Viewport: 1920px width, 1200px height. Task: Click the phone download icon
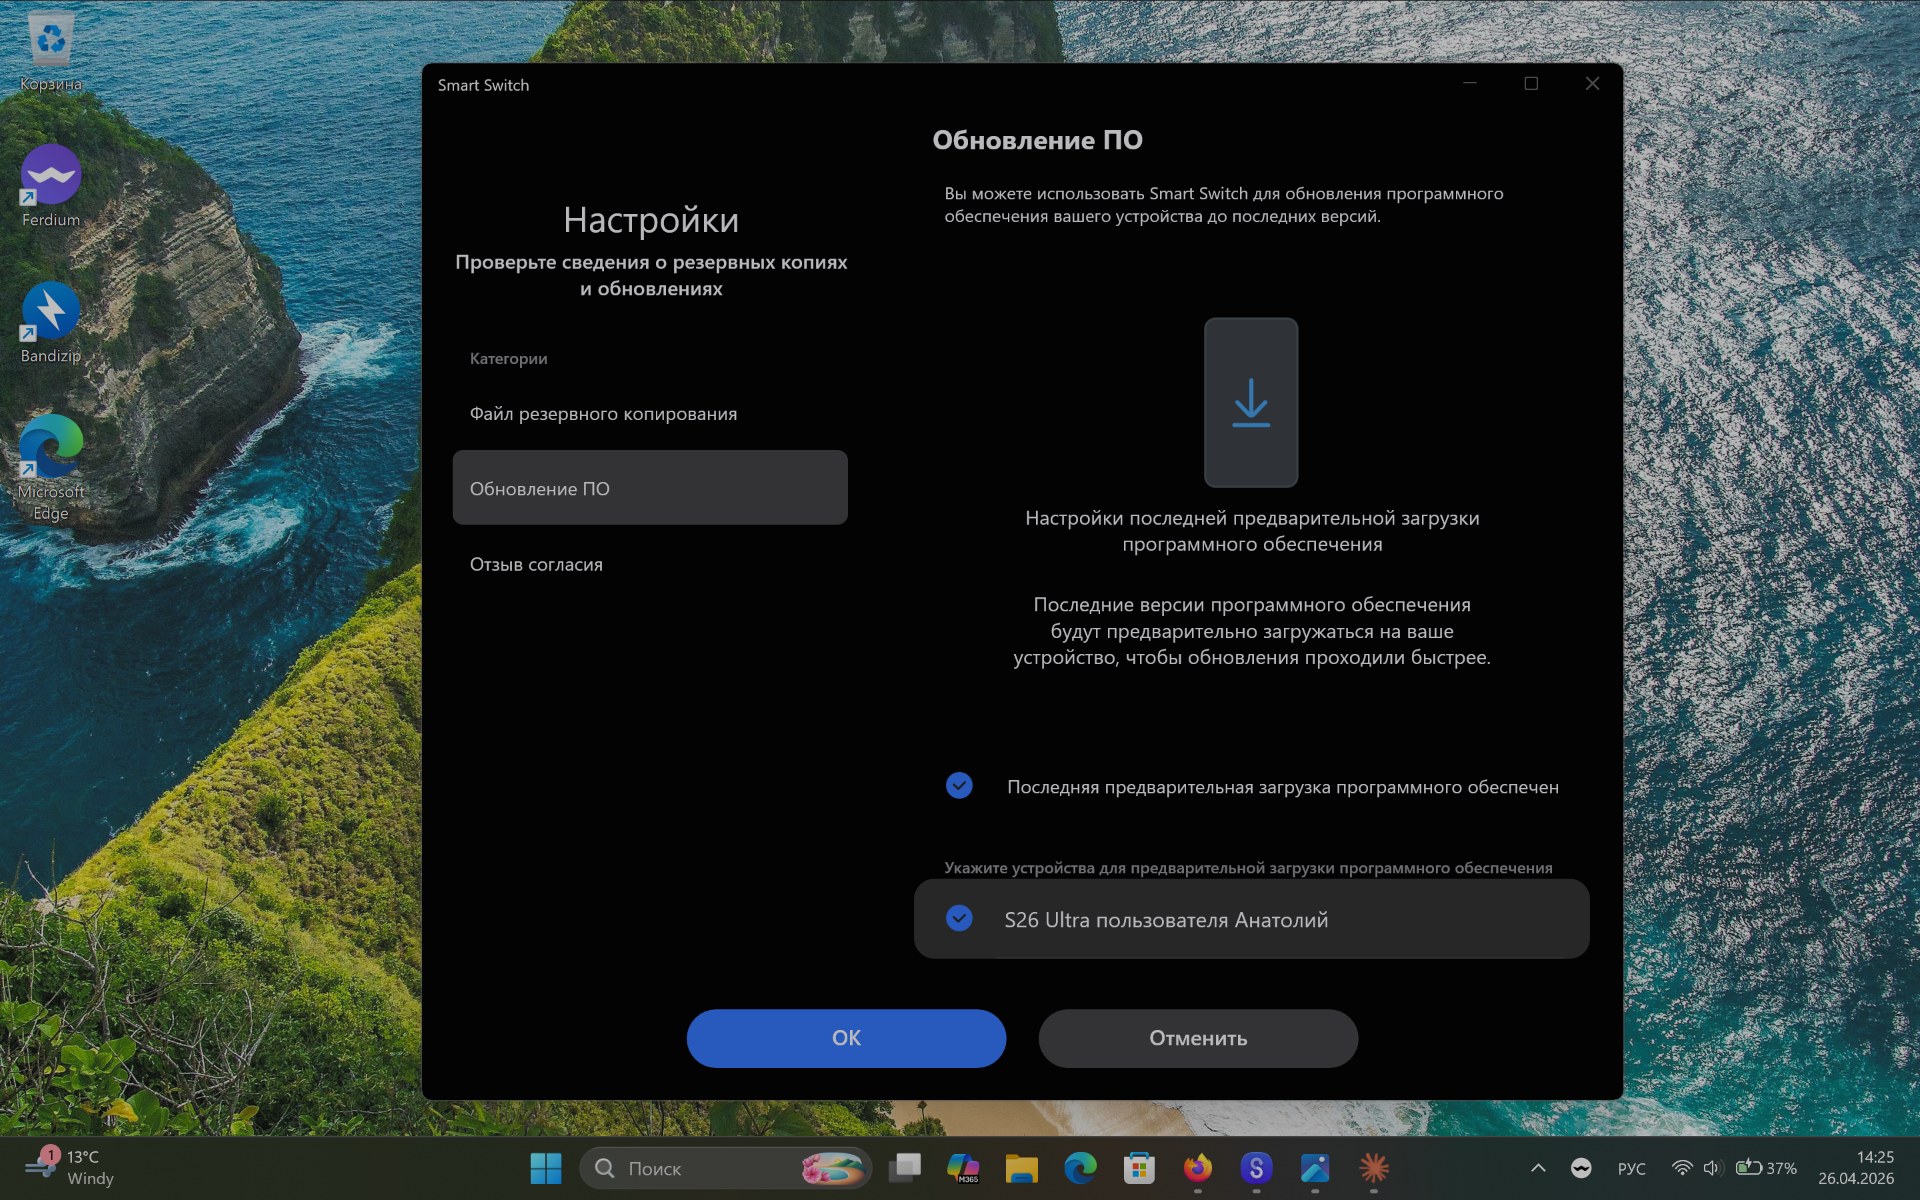pos(1250,402)
